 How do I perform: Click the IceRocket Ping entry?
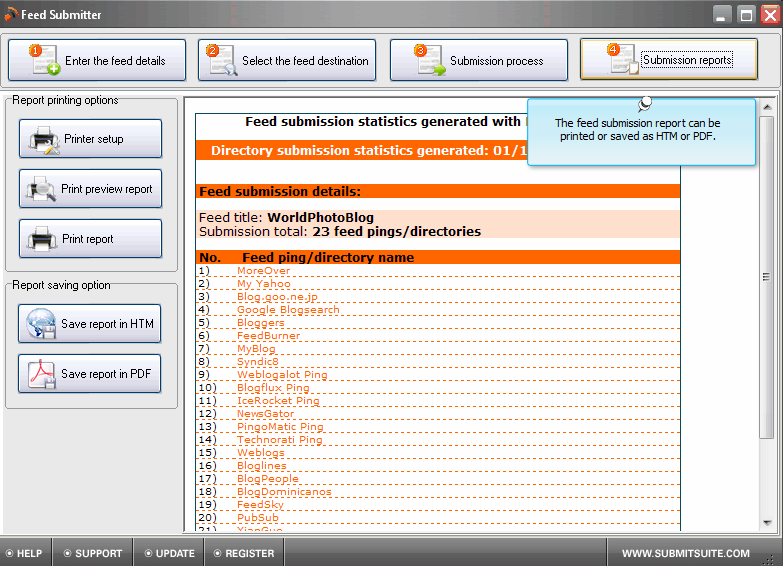(278, 400)
